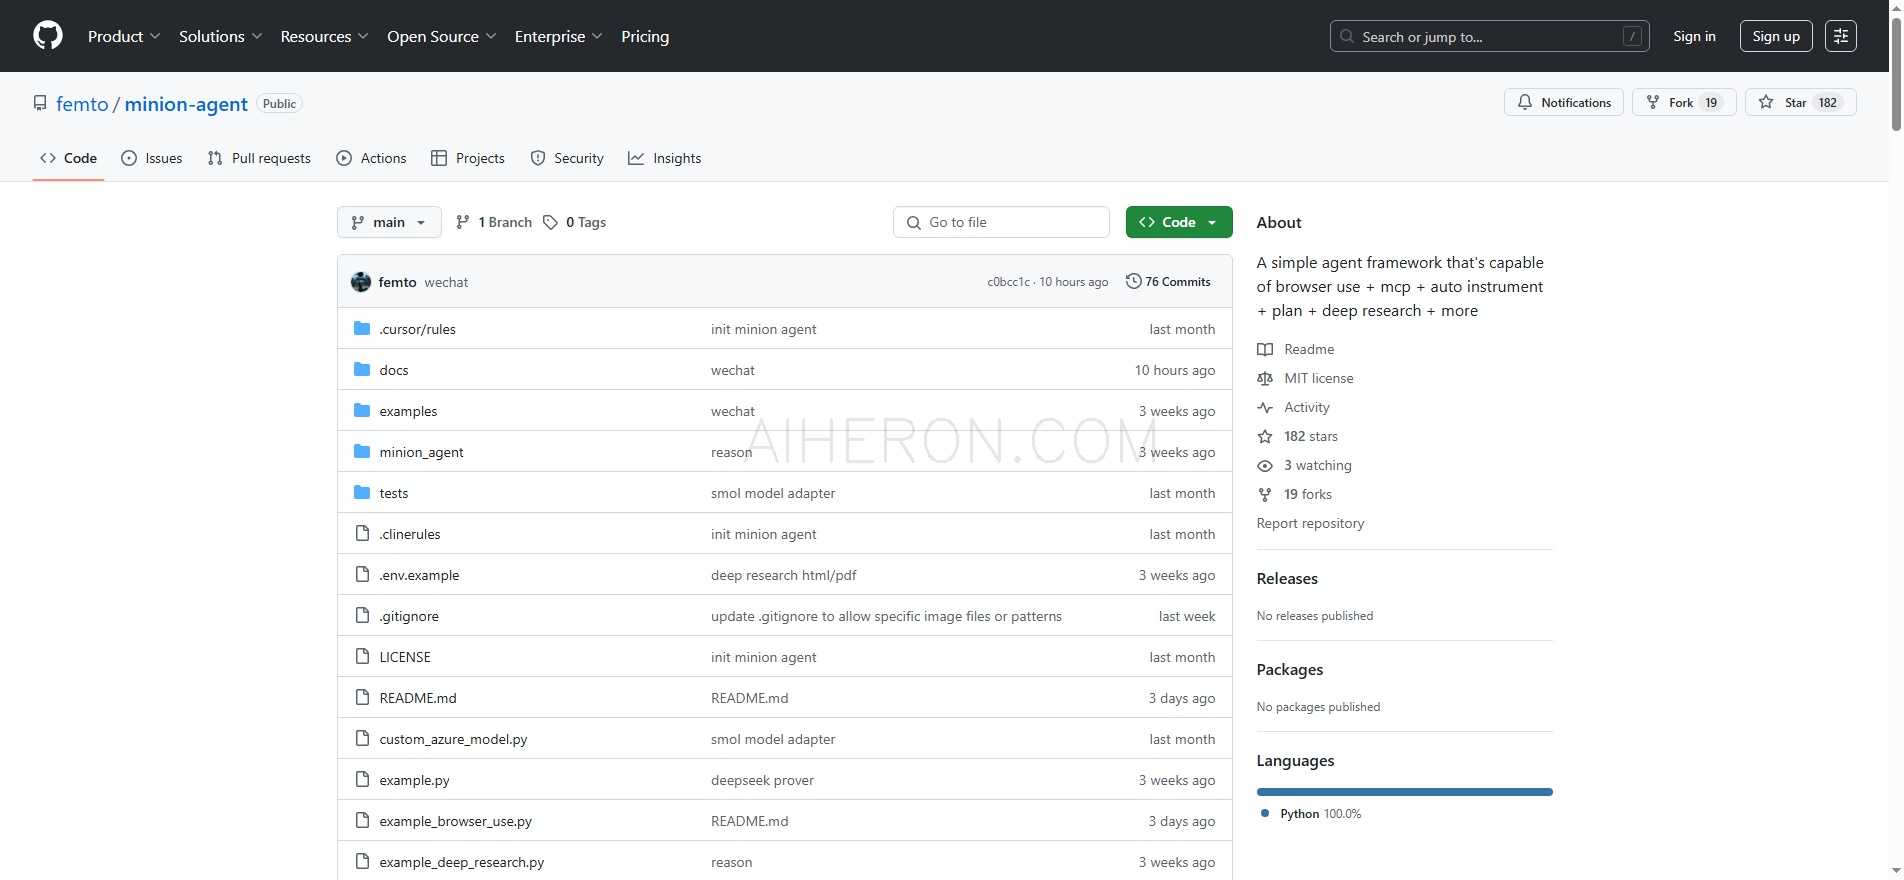Click the file icon for example.py
The height and width of the screenshot is (880, 1904).
coord(362,779)
